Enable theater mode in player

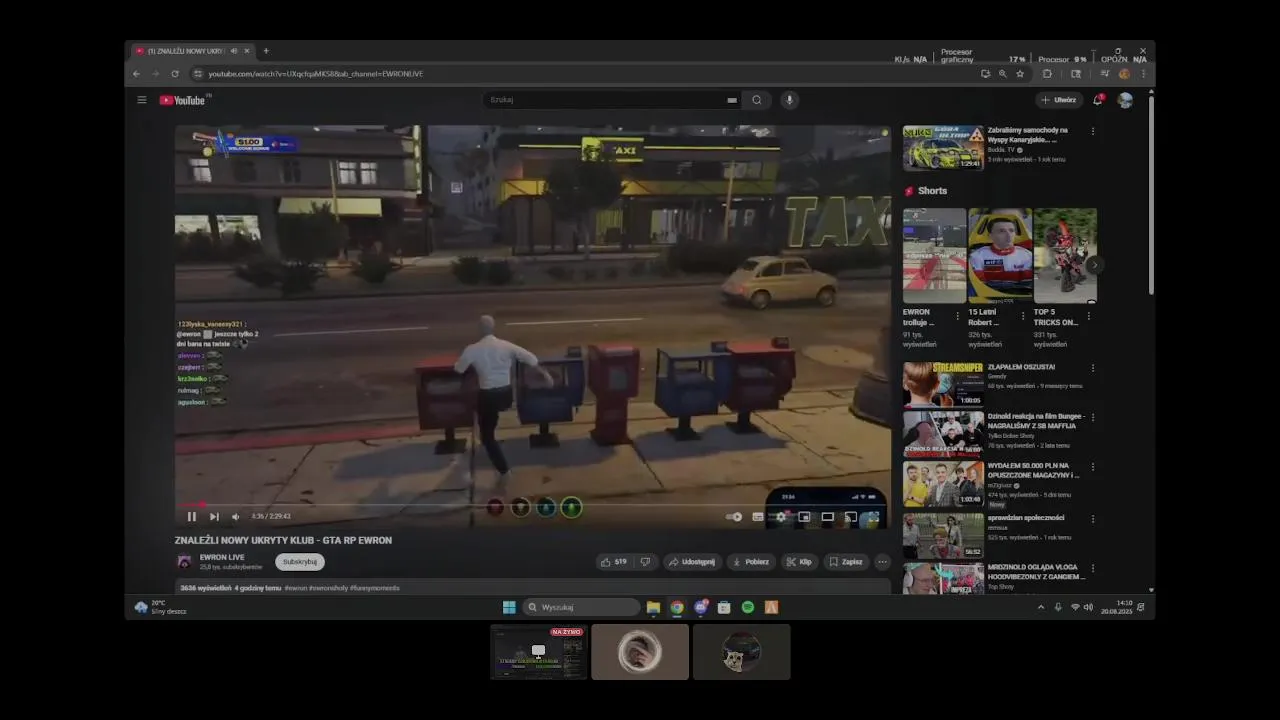click(827, 517)
